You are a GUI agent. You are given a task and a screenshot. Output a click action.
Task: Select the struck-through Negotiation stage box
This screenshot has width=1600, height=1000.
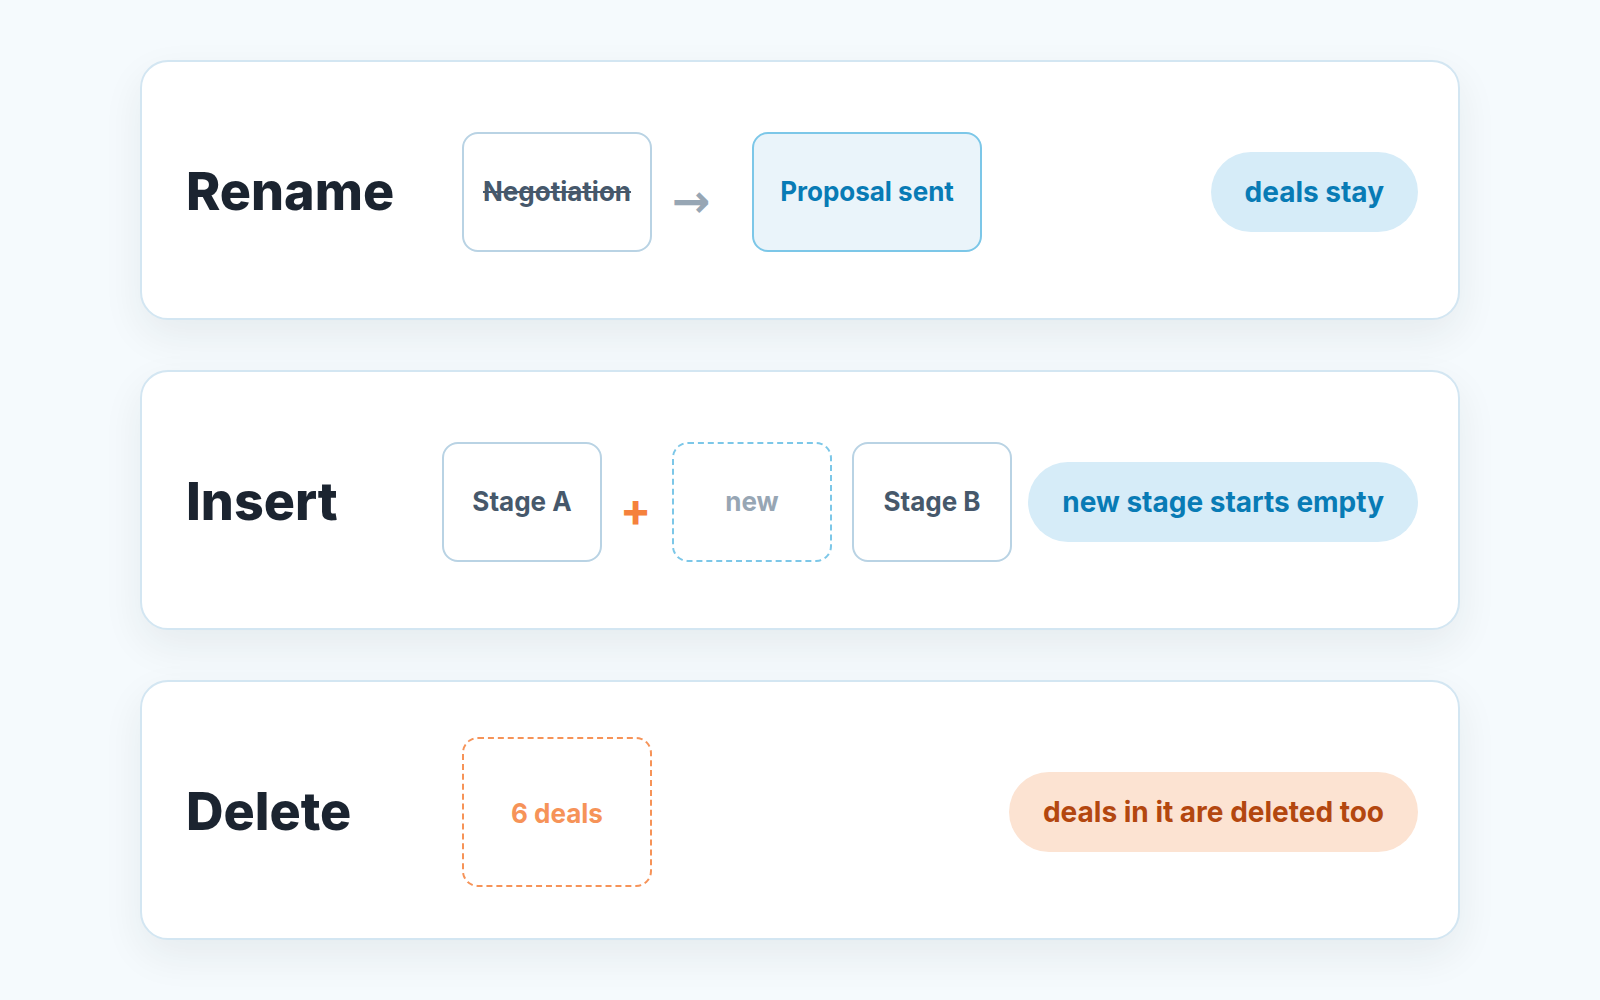point(557,192)
